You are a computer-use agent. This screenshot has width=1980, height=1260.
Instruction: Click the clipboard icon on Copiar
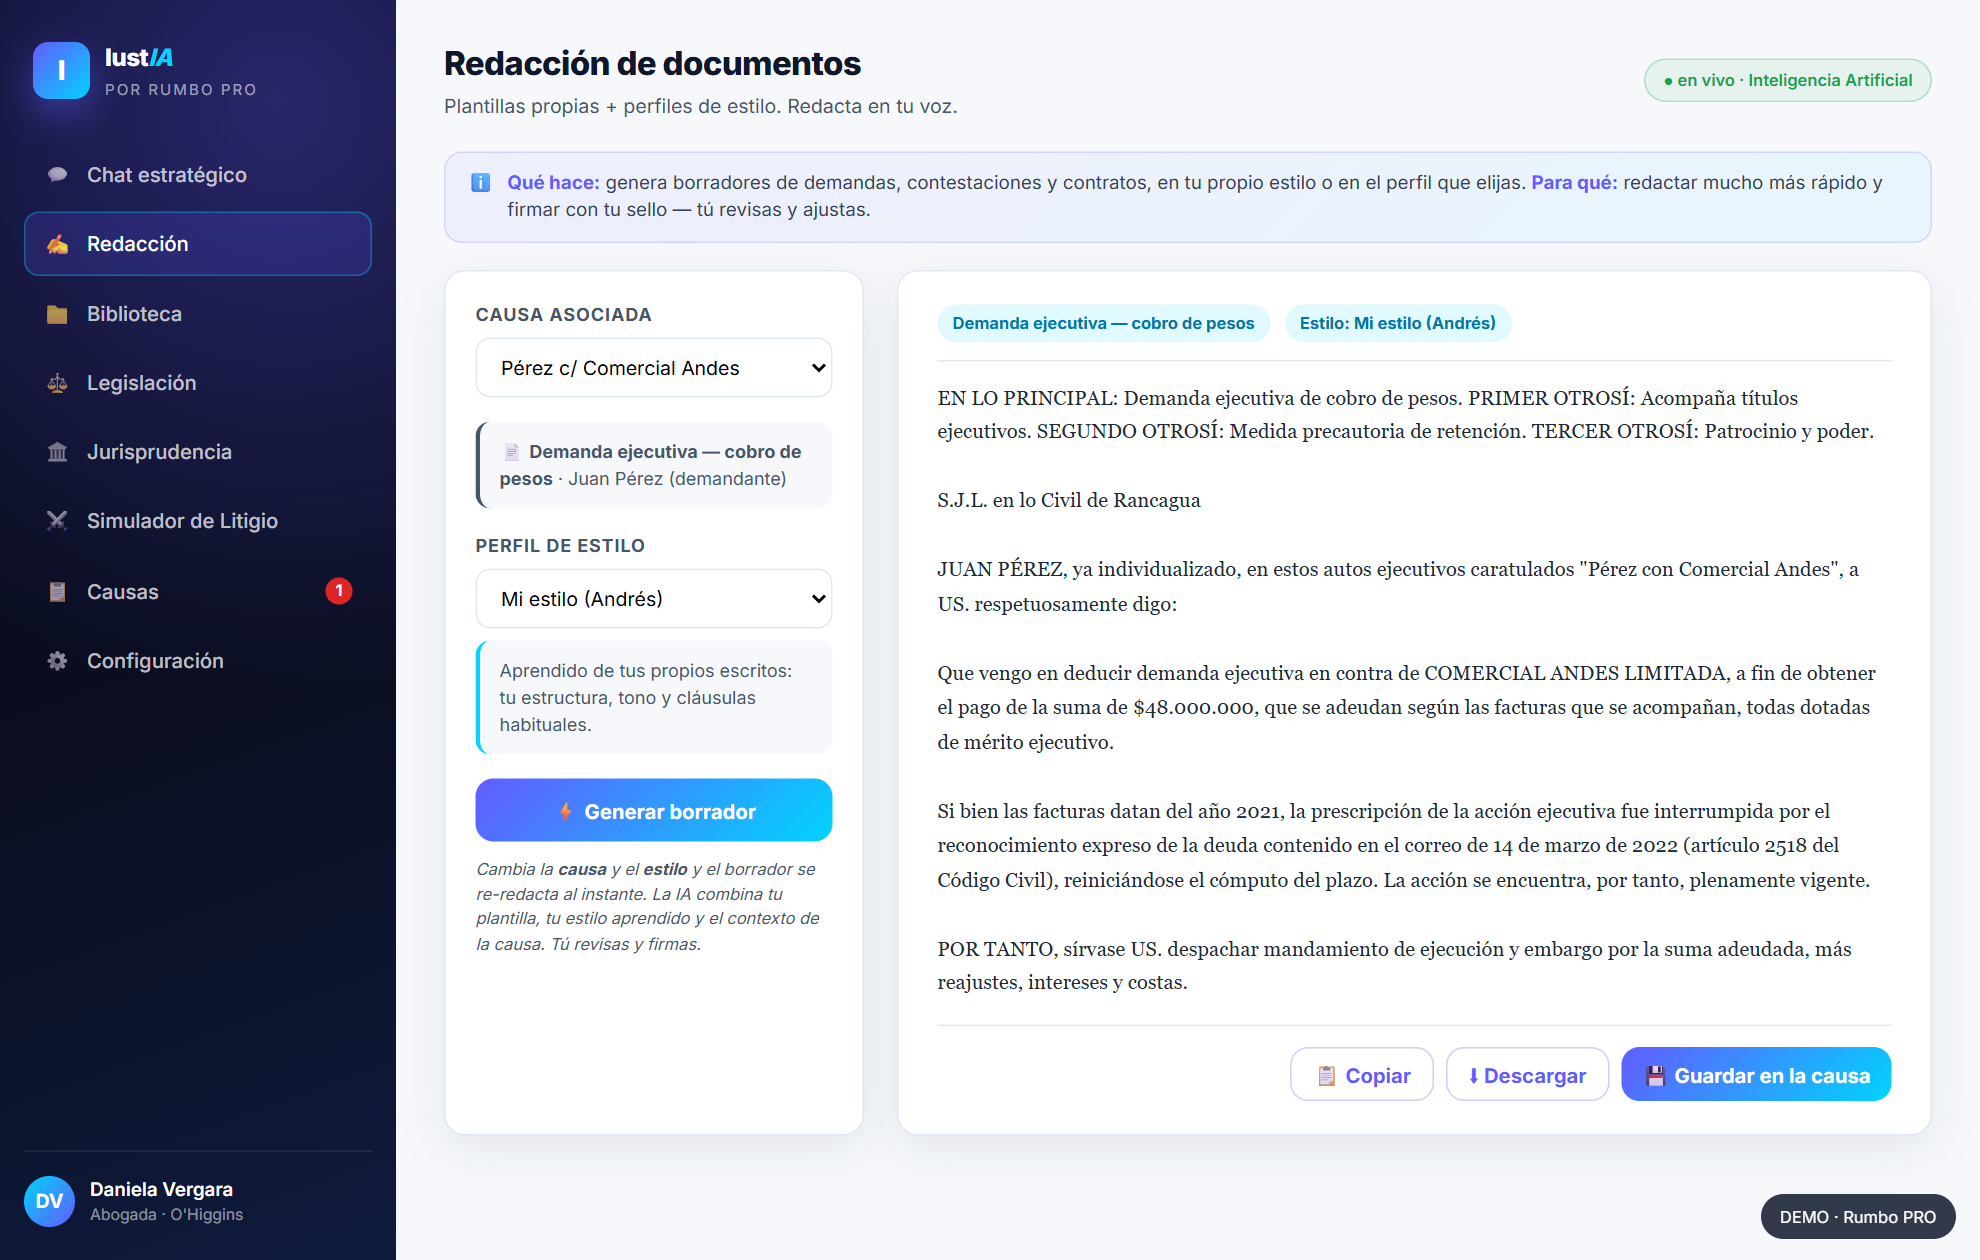click(1326, 1076)
